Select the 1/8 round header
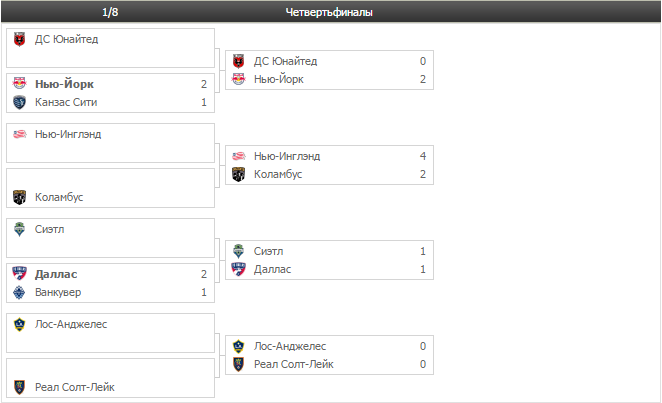This screenshot has height=403, width=662. 110,12
